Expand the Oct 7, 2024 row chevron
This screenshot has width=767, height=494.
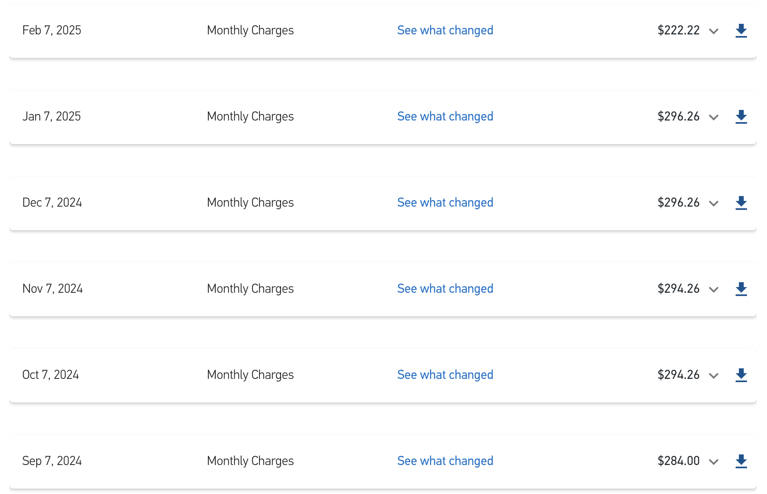[x=714, y=376]
